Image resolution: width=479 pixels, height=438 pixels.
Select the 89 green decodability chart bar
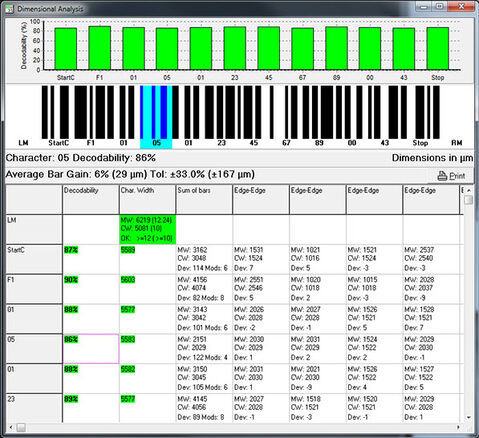tap(336, 48)
